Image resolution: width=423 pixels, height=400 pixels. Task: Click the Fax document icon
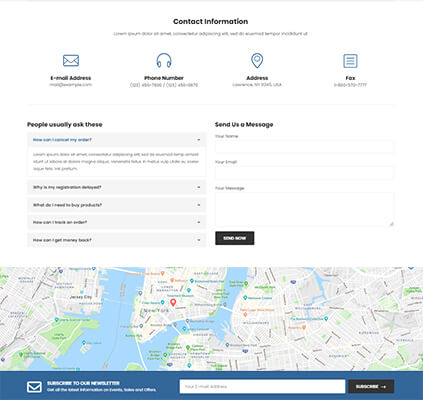tap(350, 61)
